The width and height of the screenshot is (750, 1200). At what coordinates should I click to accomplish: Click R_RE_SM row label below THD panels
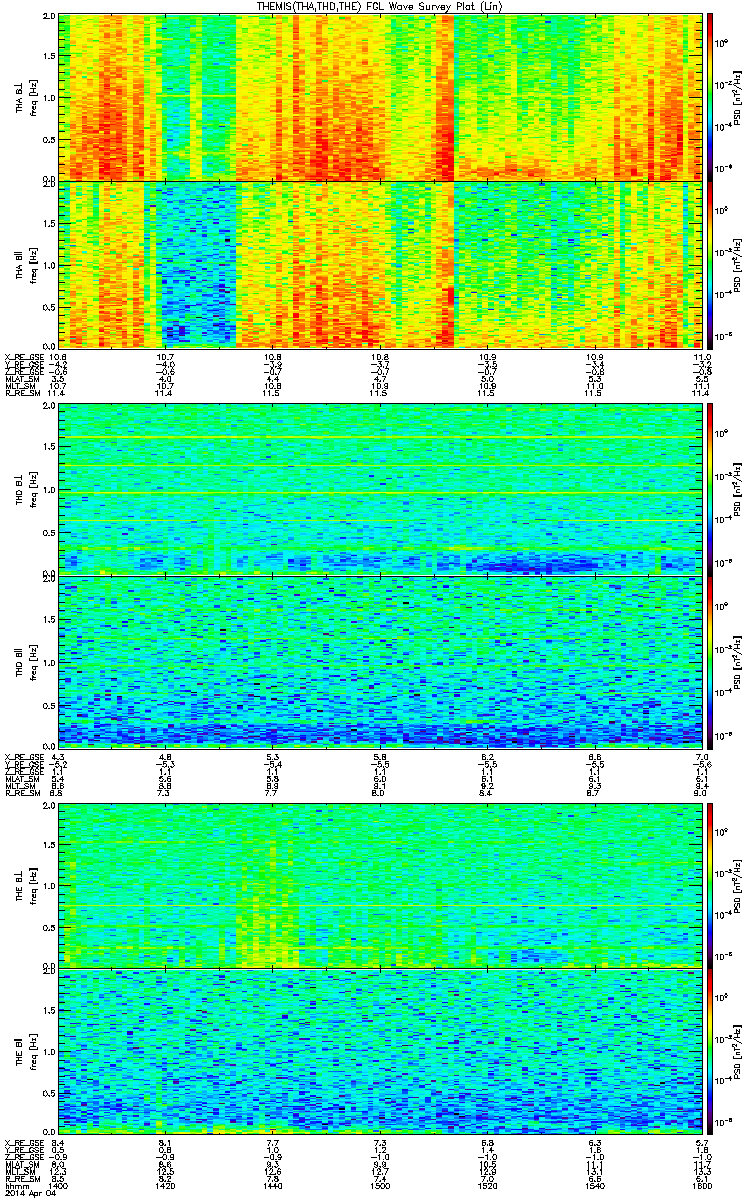point(21,795)
